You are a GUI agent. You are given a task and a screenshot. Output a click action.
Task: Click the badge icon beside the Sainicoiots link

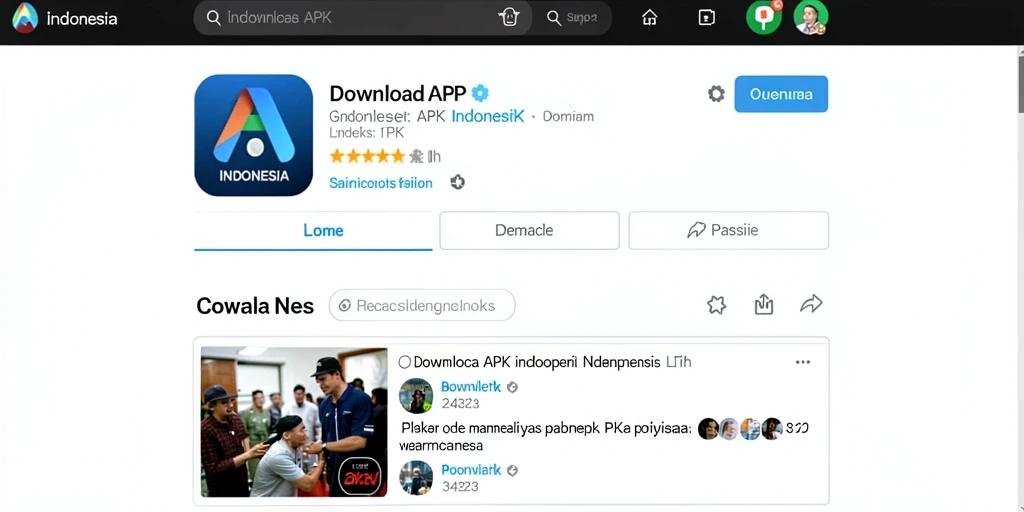tap(458, 182)
